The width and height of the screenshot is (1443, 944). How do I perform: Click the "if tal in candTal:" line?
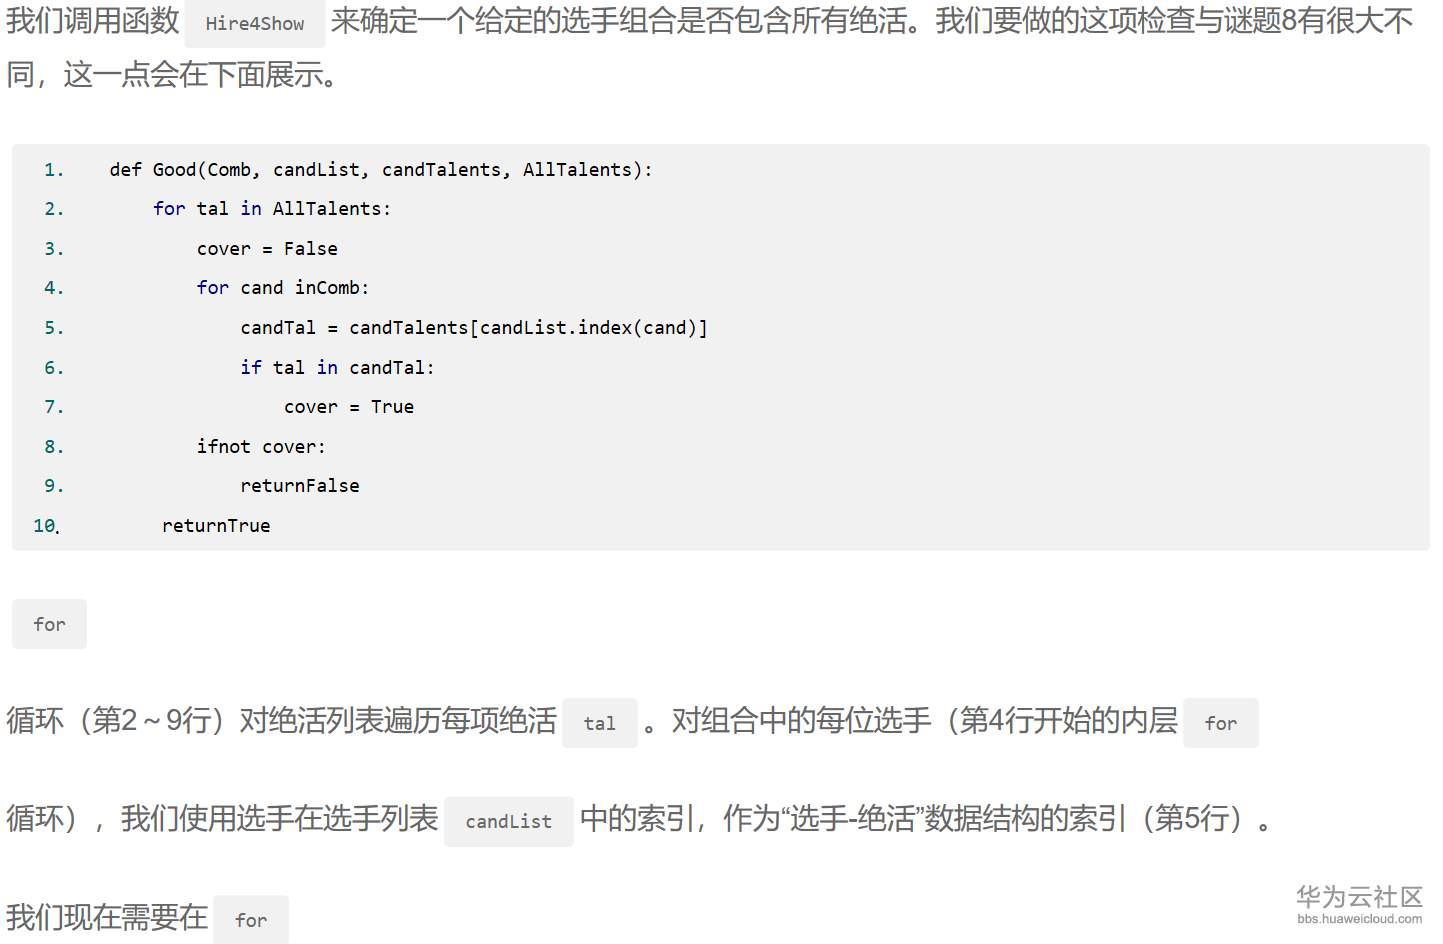point(337,368)
